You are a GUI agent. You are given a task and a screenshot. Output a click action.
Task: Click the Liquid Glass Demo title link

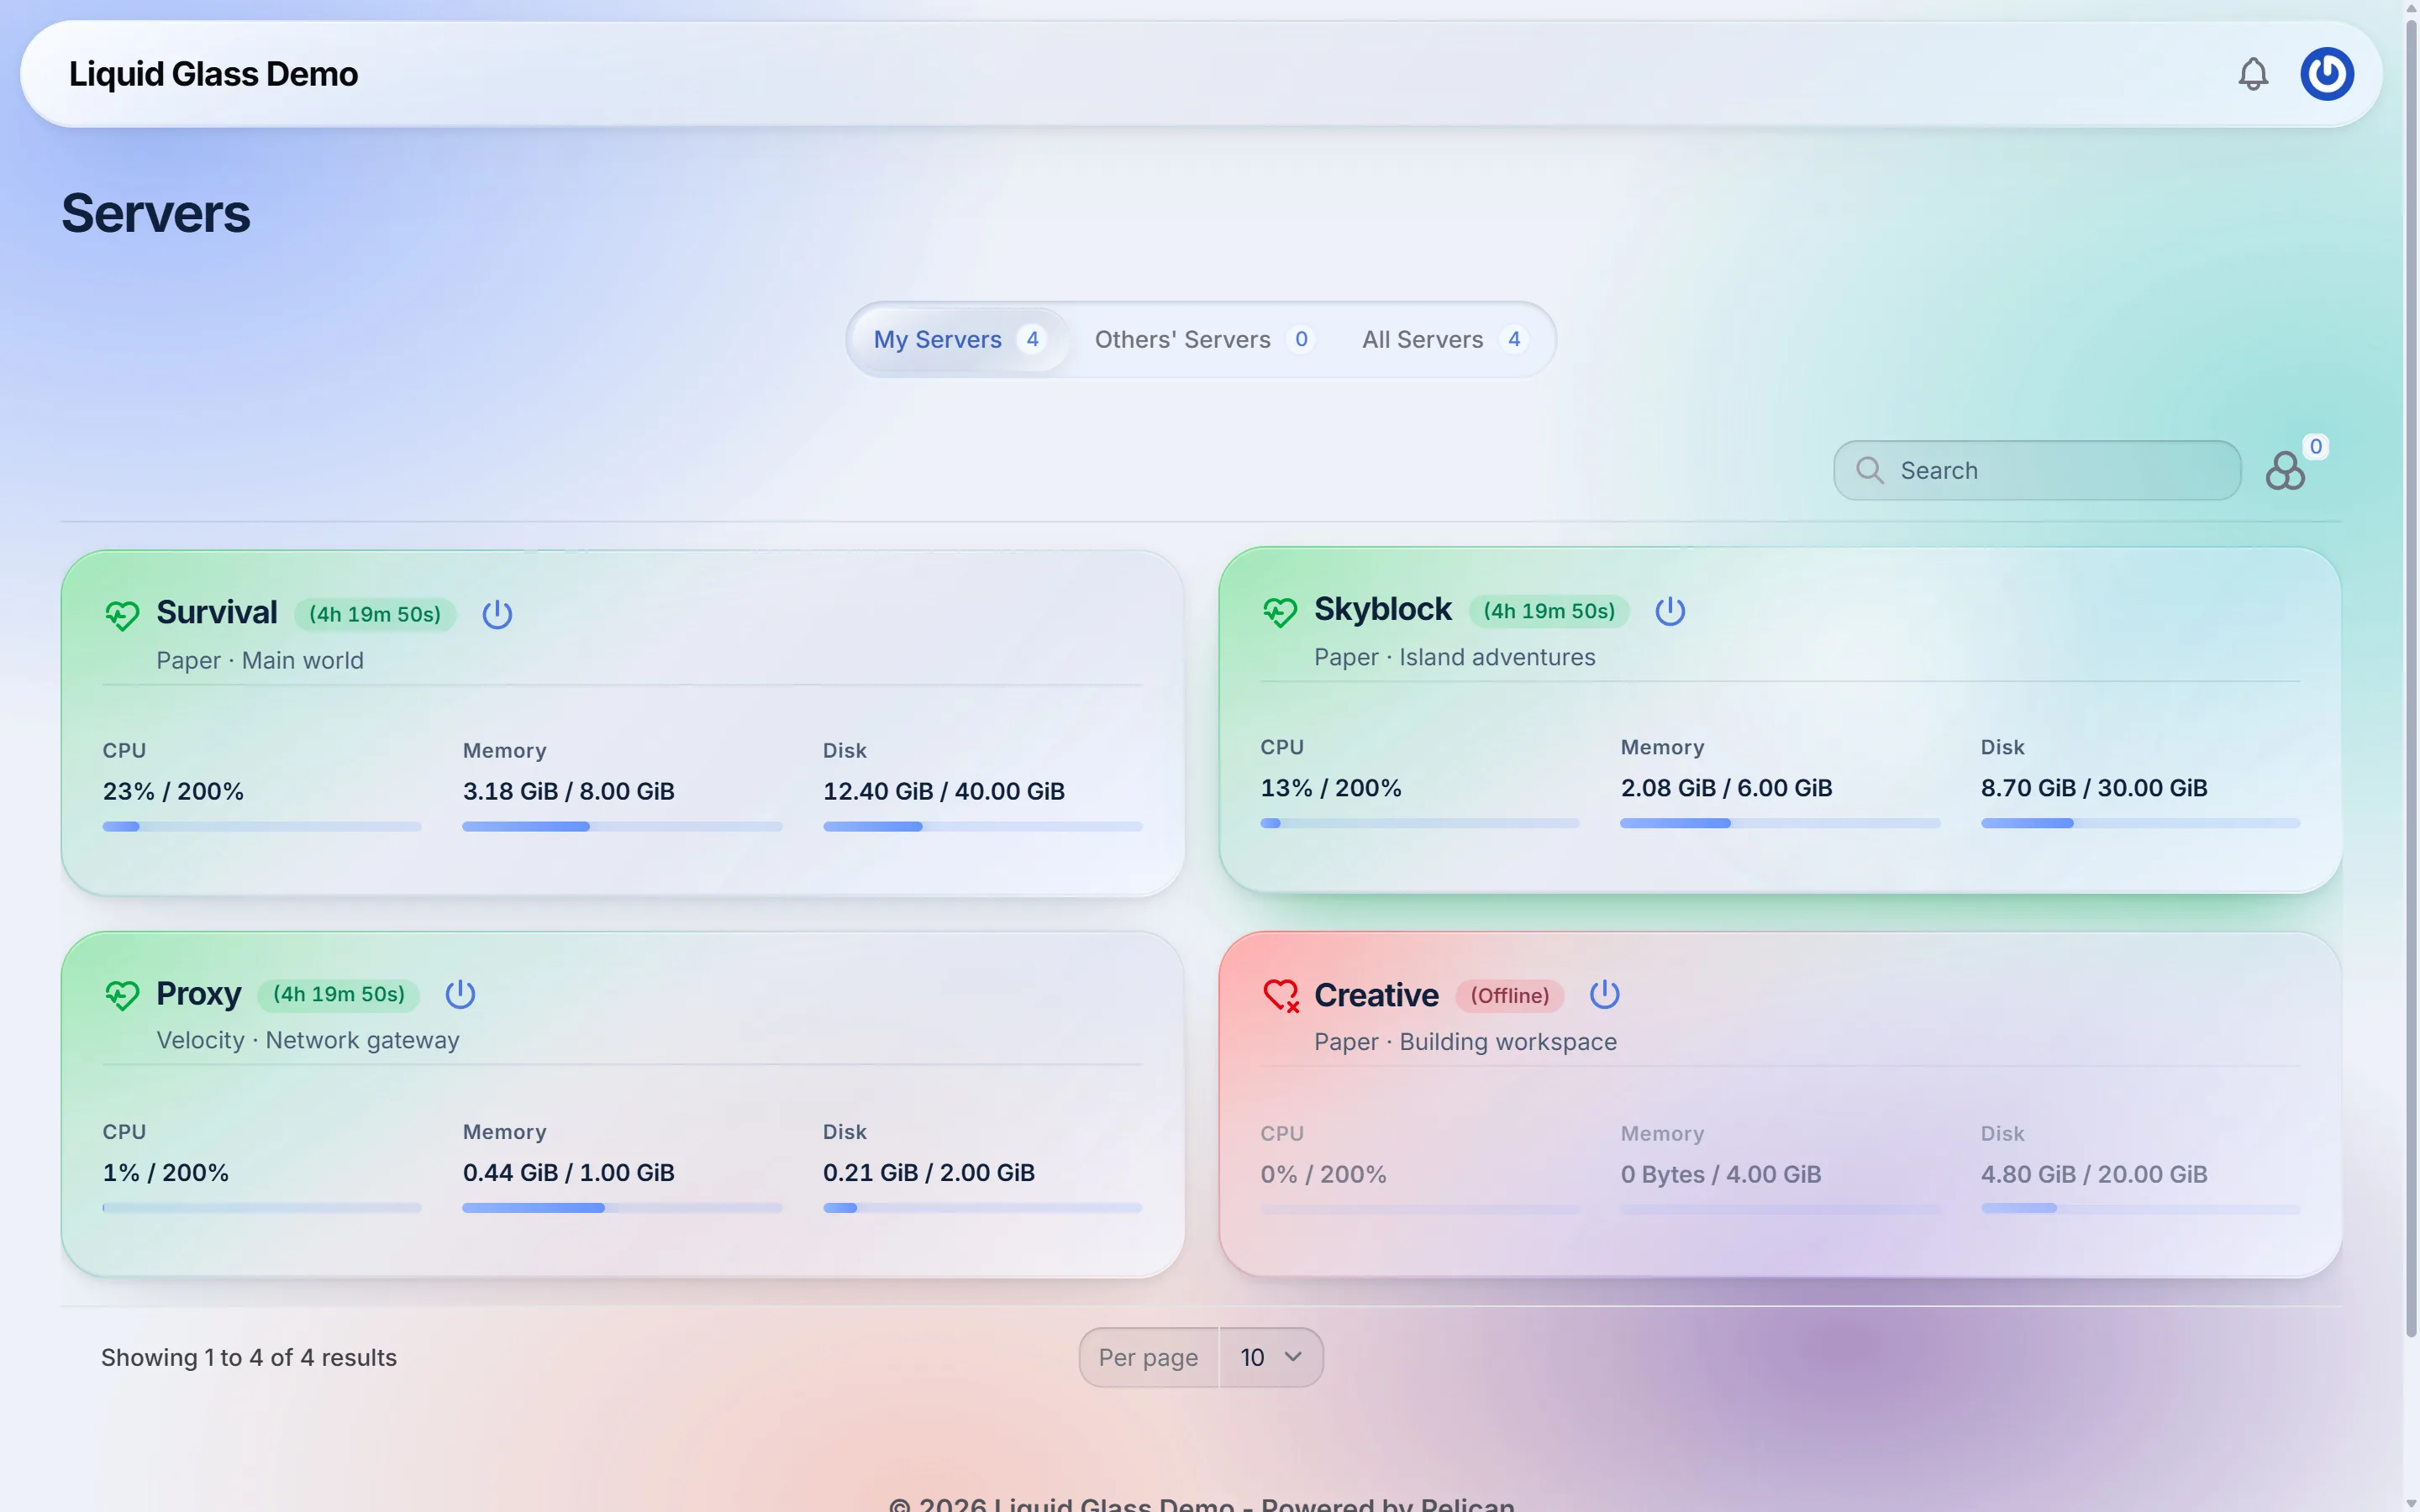[x=213, y=74]
